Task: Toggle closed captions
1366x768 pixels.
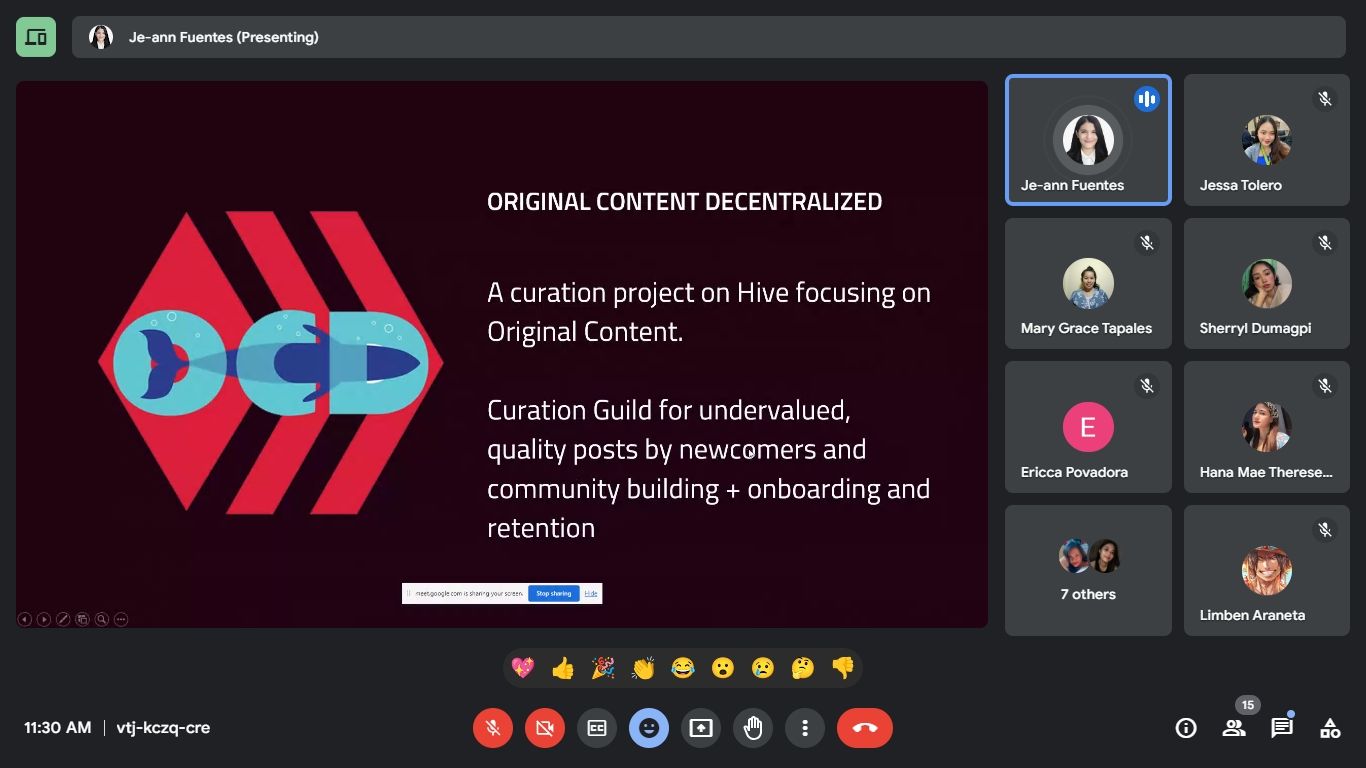Action: 597,728
